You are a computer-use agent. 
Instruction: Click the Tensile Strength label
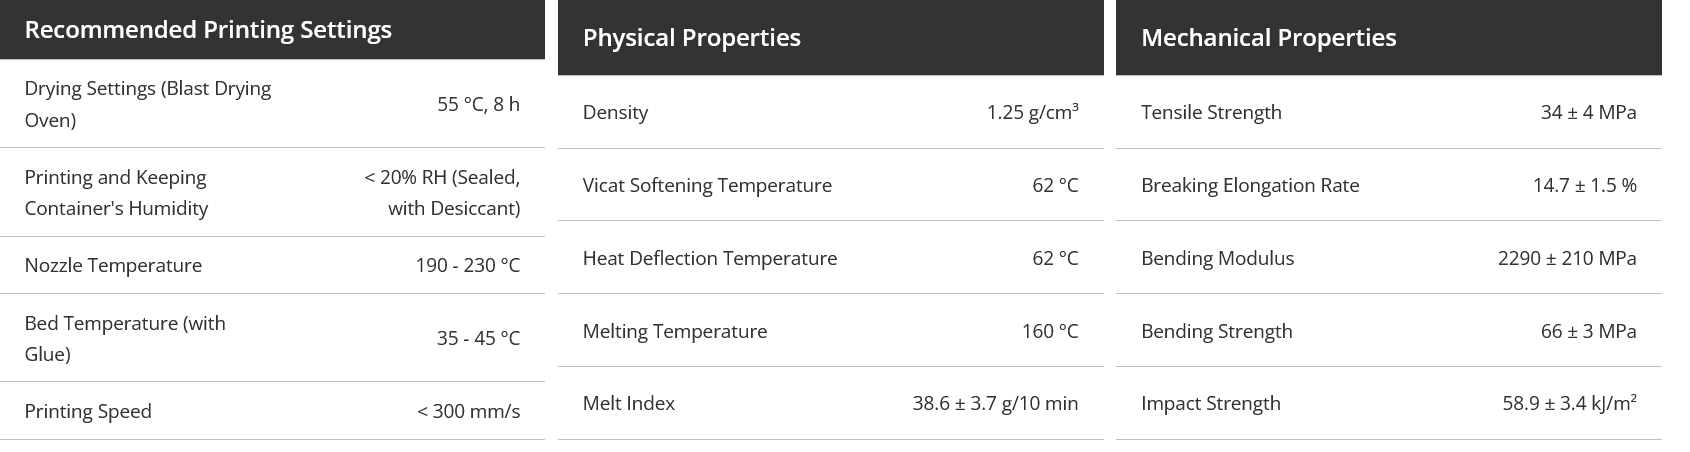pos(1211,112)
